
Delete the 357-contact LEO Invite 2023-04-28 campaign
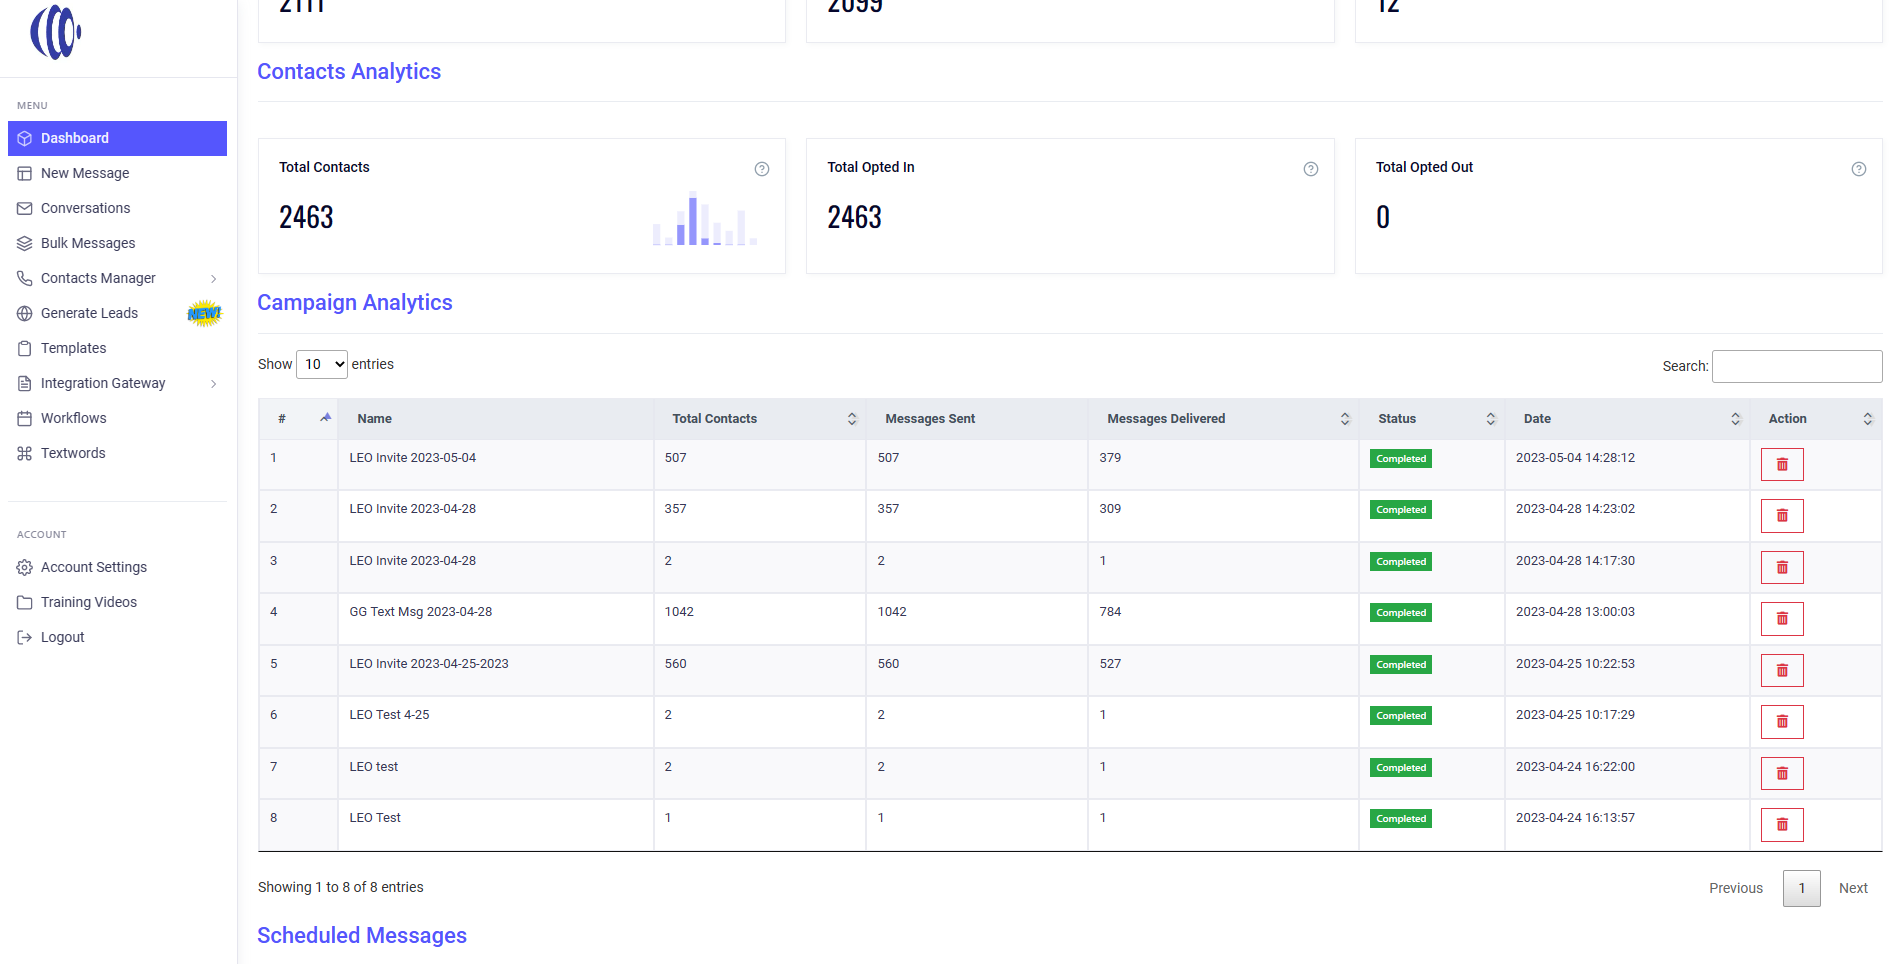point(1781,516)
